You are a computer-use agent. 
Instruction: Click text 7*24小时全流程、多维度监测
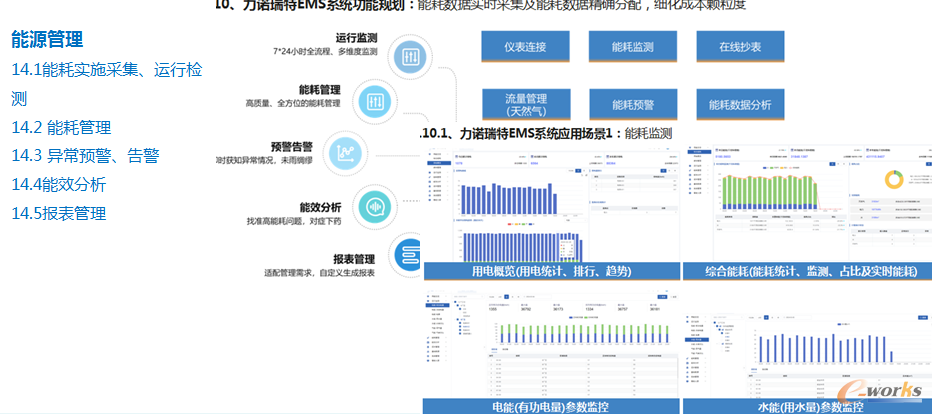coord(325,52)
